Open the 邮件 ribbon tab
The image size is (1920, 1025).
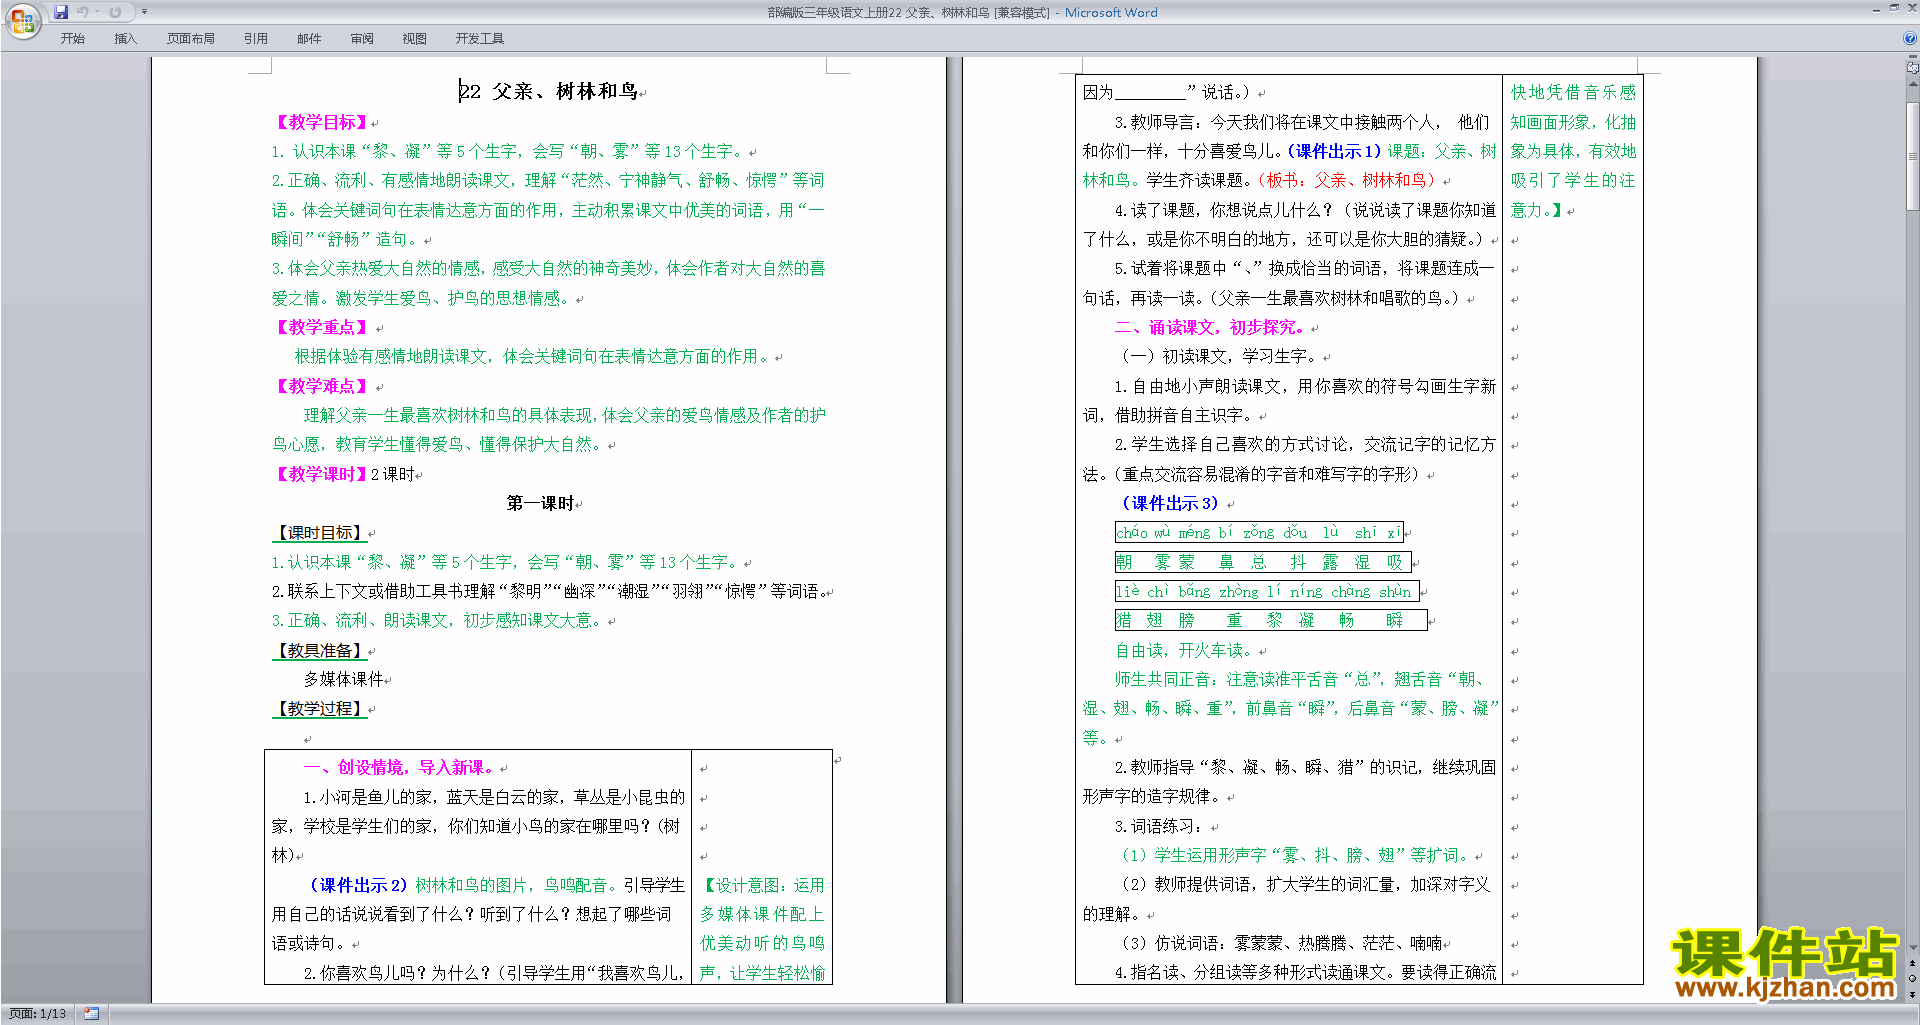pyautogui.click(x=309, y=39)
